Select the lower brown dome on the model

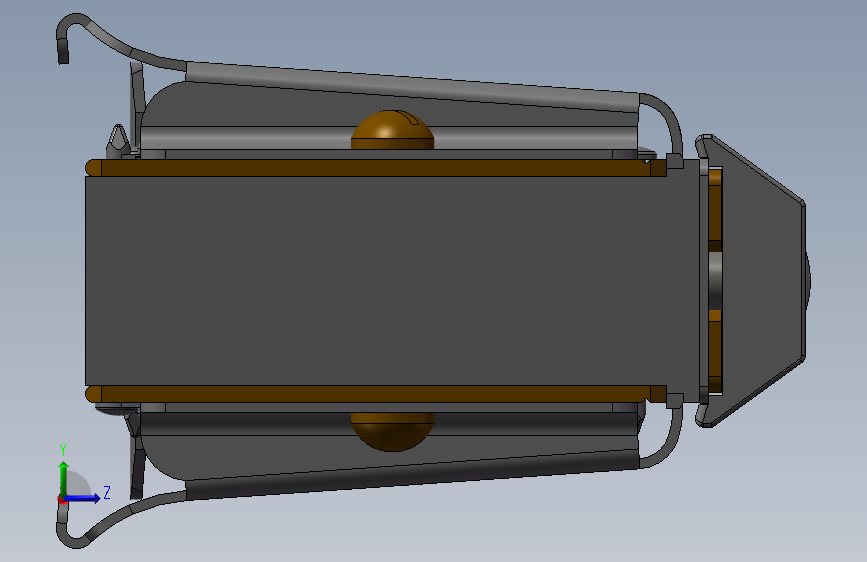[x=393, y=432]
